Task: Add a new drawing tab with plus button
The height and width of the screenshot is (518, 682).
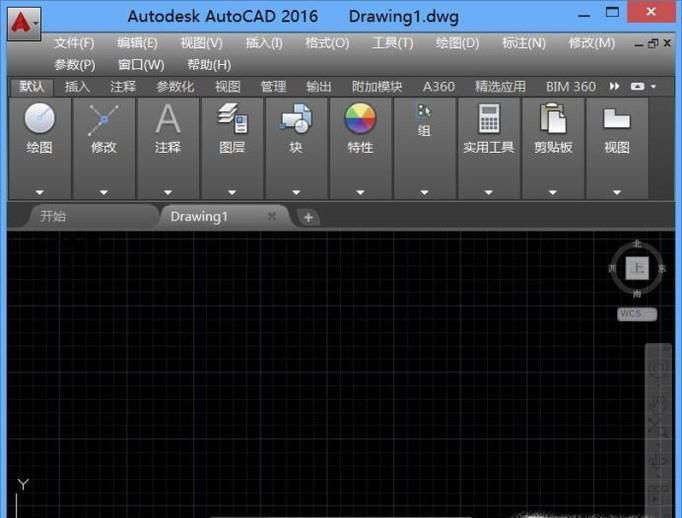Action: click(308, 217)
